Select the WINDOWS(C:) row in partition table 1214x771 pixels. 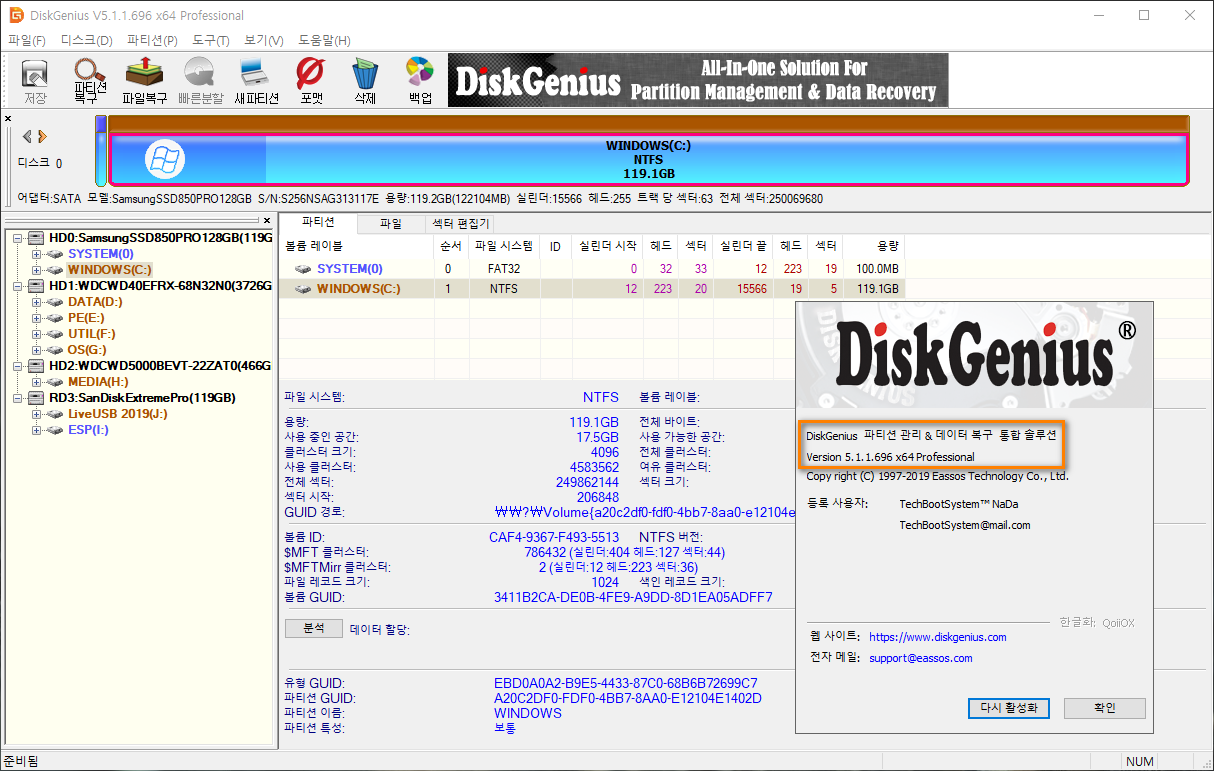592,289
